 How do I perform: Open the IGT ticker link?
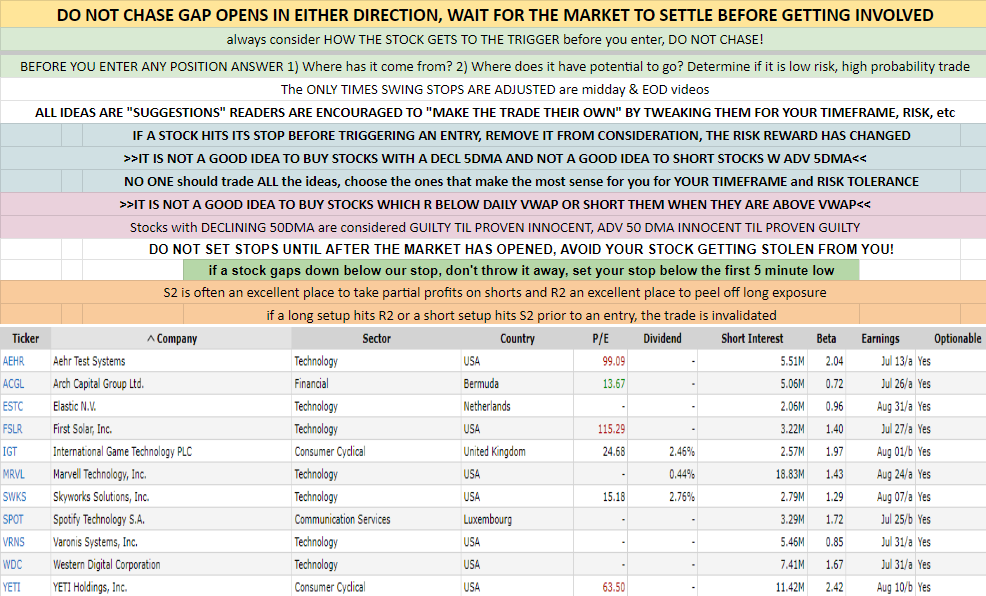(10, 451)
